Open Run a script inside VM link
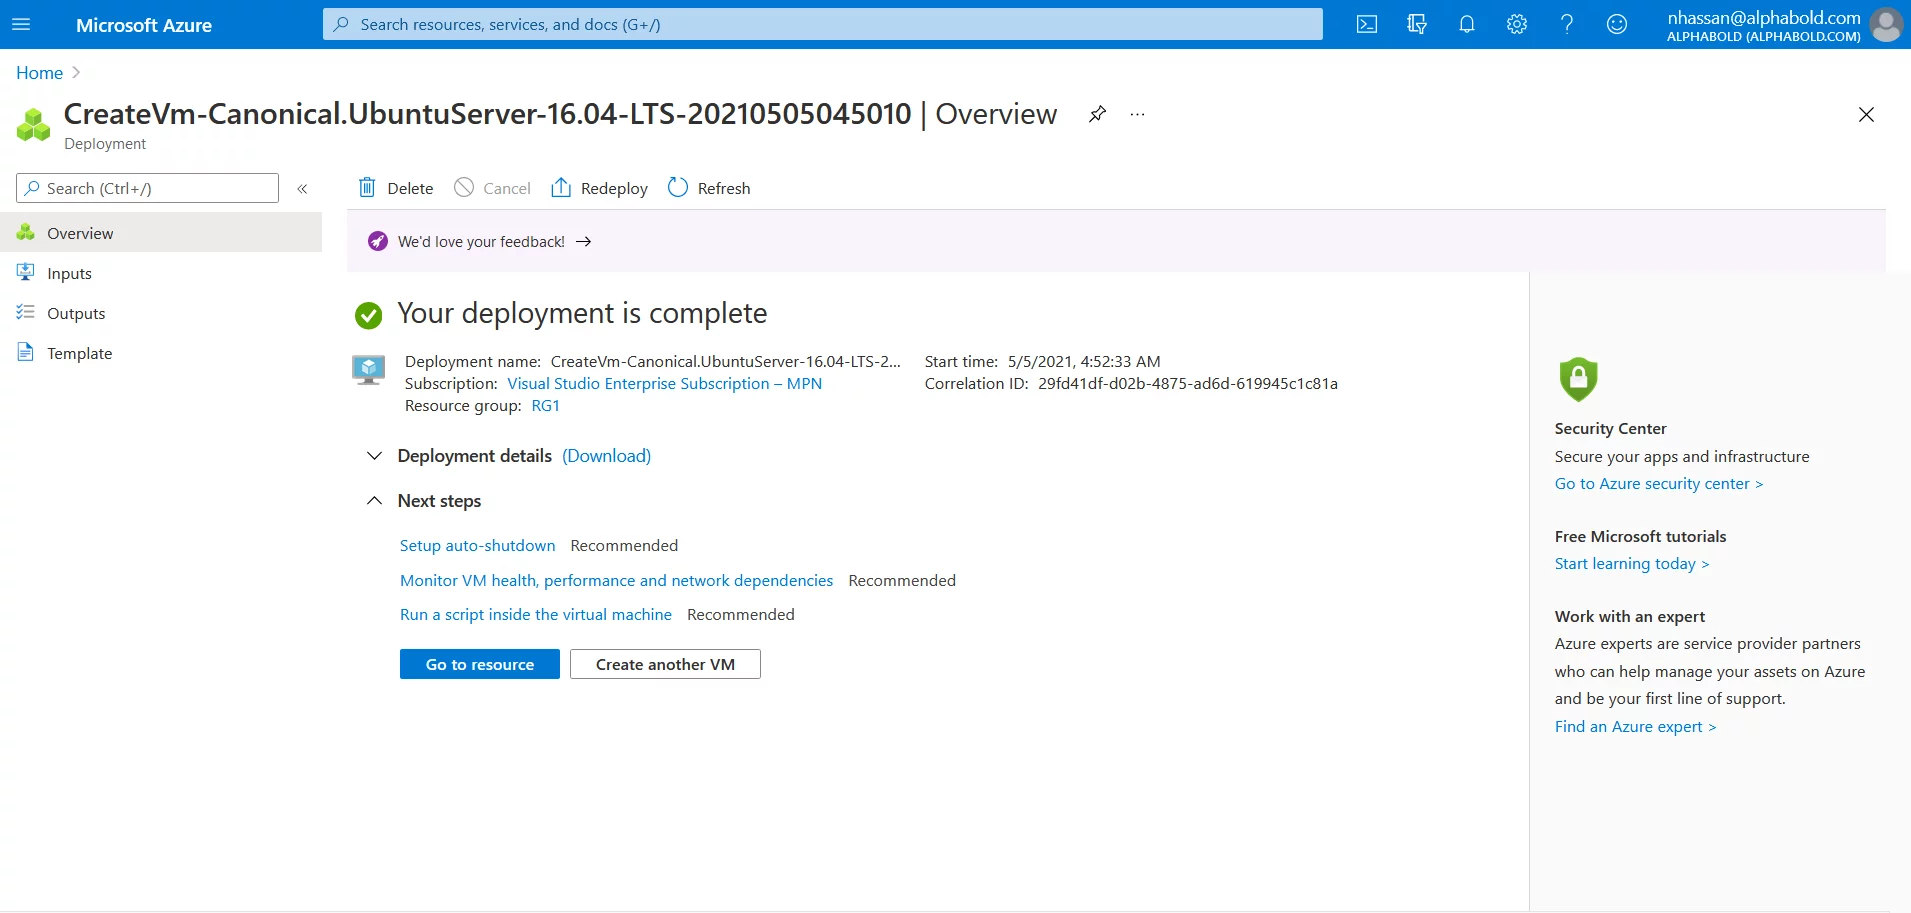Image resolution: width=1911 pixels, height=913 pixels. pyautogui.click(x=536, y=615)
